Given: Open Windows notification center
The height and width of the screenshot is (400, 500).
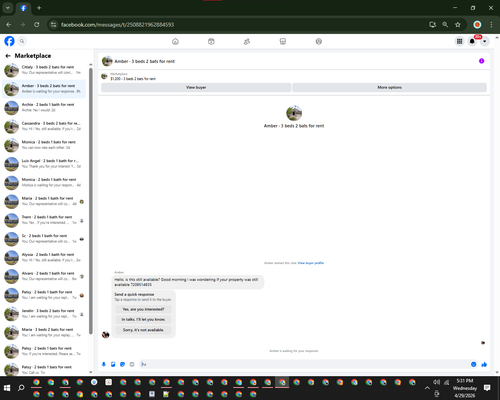Looking at the screenshot, I should tap(487, 388).
